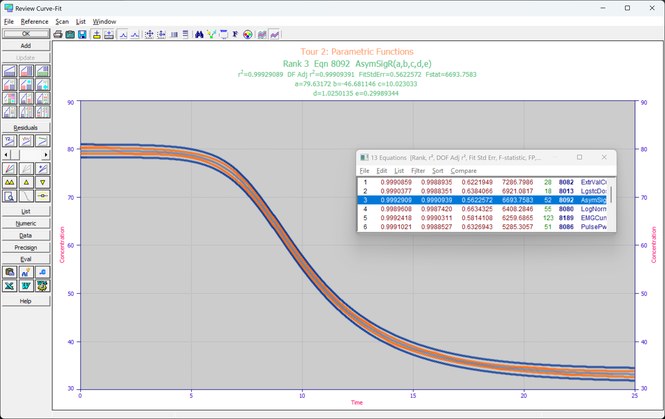The image size is (665, 419).
Task: Open the Scan menu
Action: tap(62, 22)
